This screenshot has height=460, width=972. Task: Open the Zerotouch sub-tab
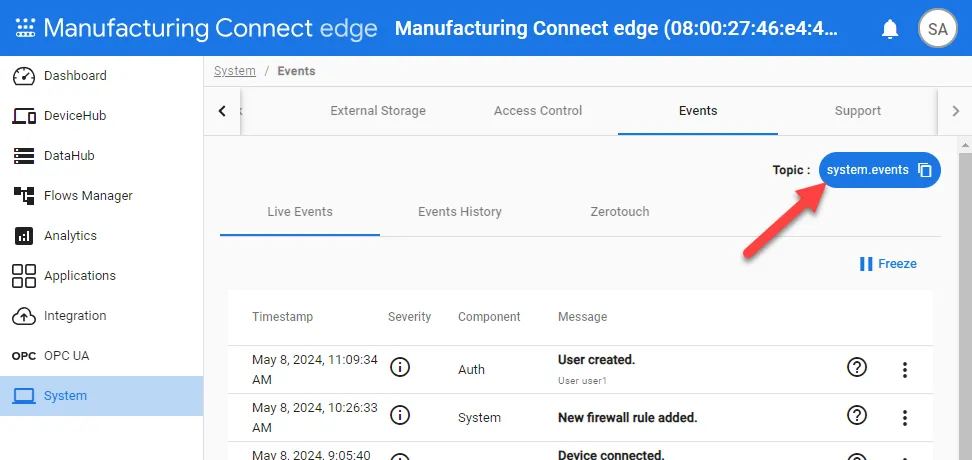(620, 212)
